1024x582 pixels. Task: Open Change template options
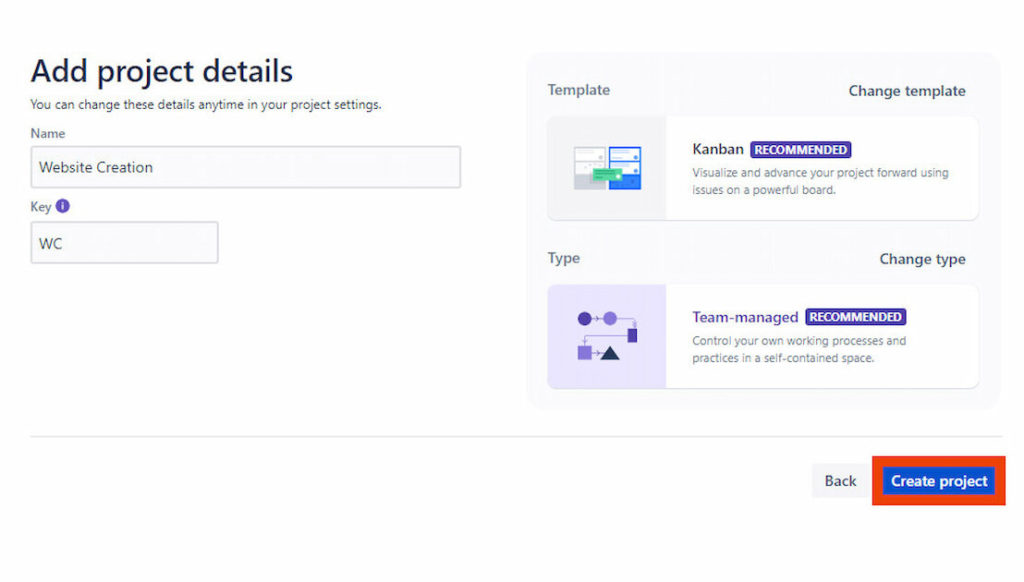(x=906, y=91)
